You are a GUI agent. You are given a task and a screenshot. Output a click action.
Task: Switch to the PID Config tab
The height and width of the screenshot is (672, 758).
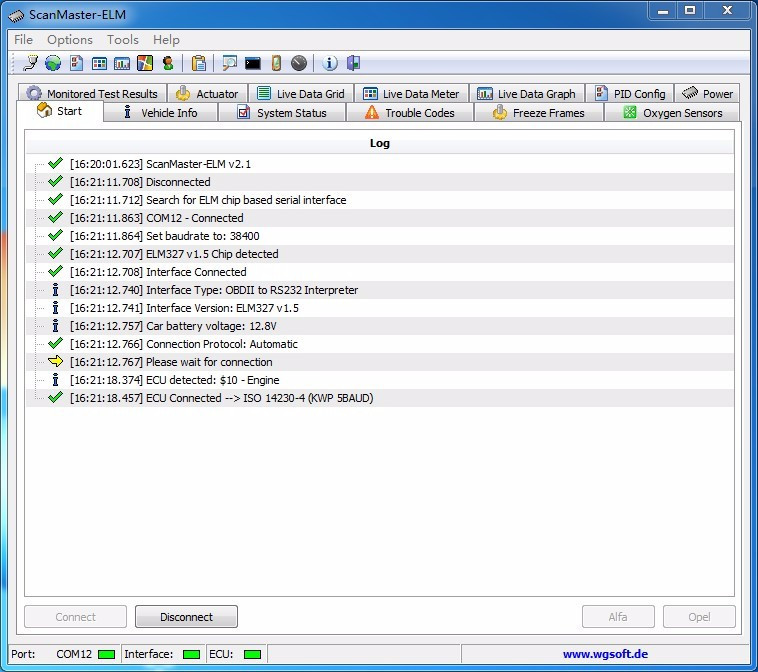[630, 93]
